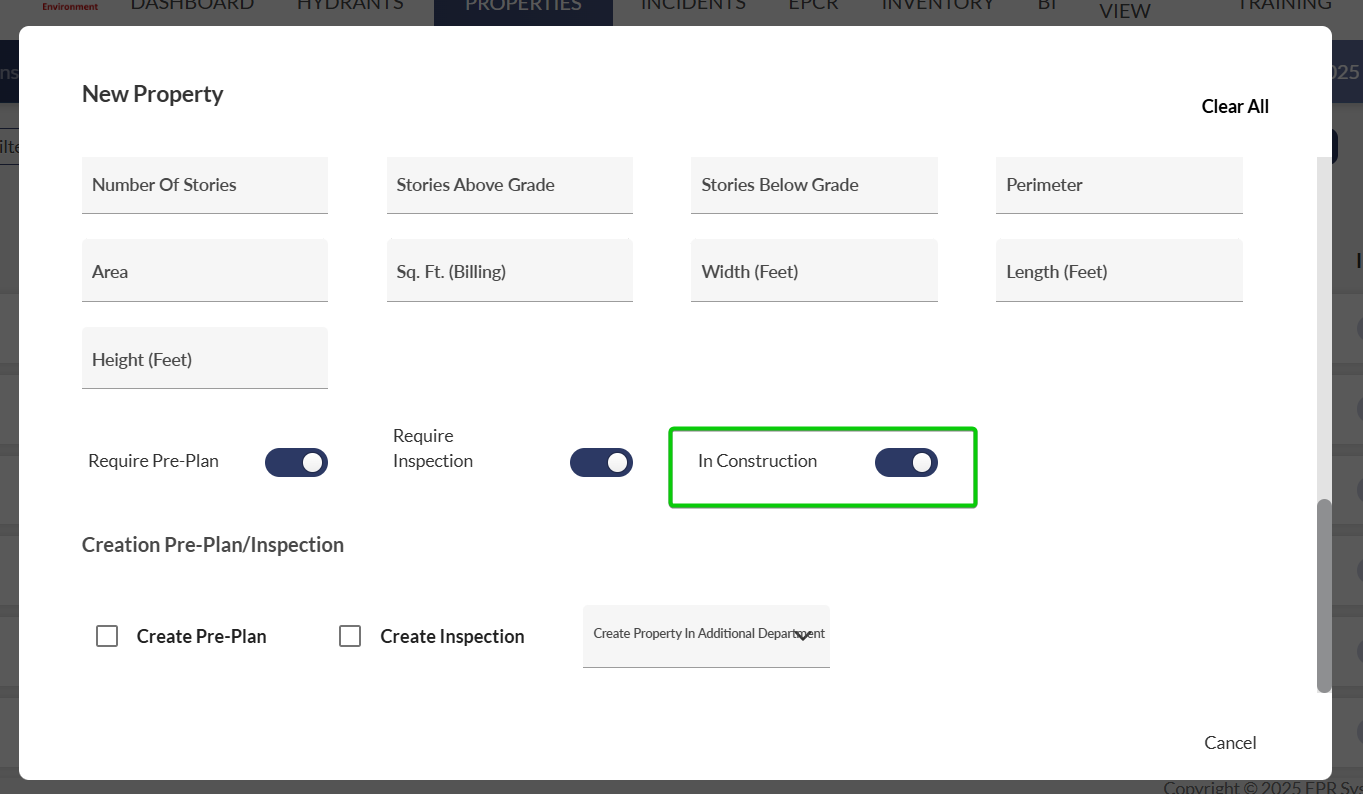Open the Incidents tab

tap(693, 6)
